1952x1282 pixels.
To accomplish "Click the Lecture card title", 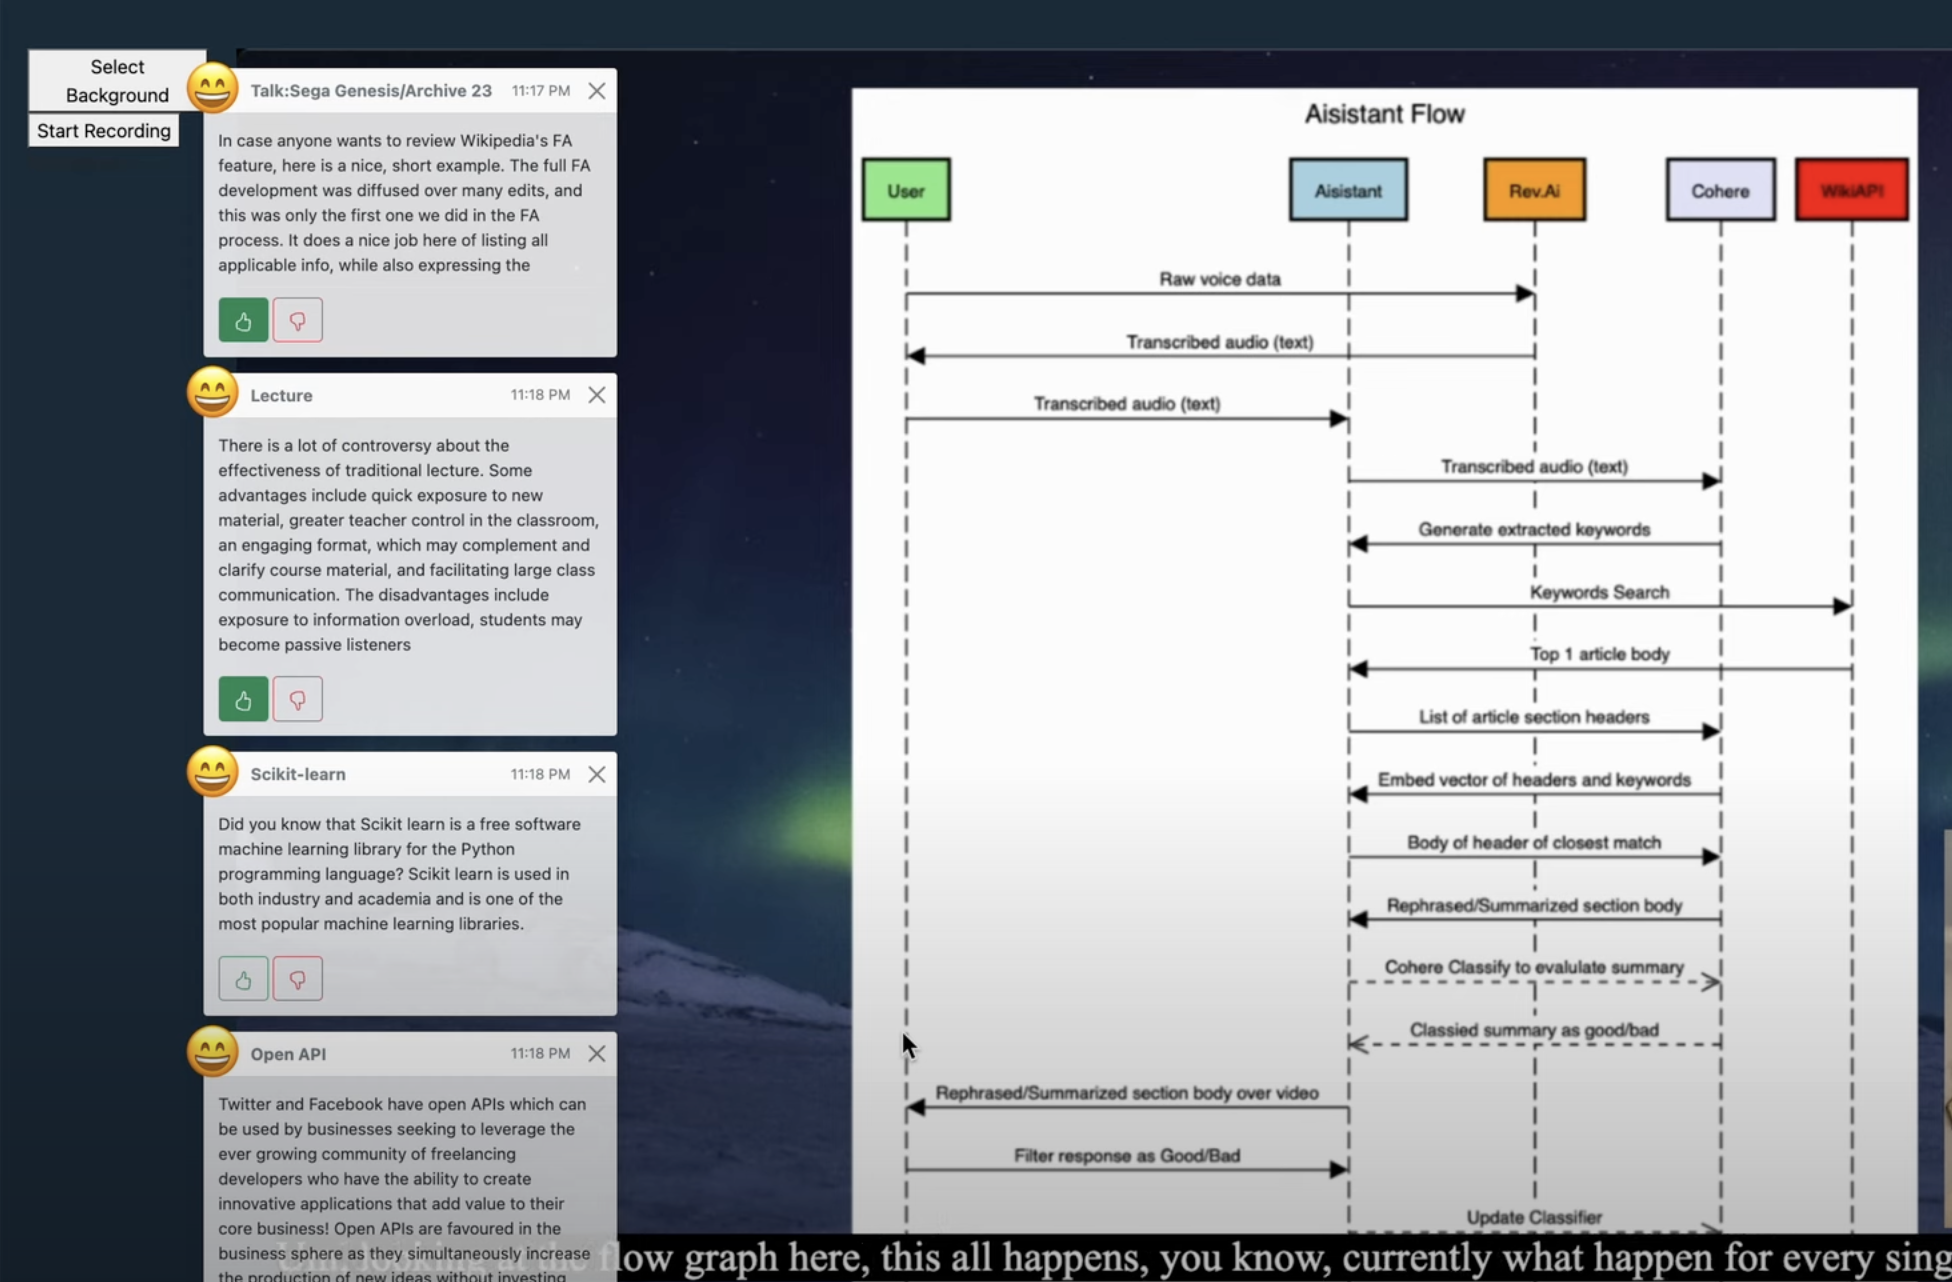I will coord(281,395).
